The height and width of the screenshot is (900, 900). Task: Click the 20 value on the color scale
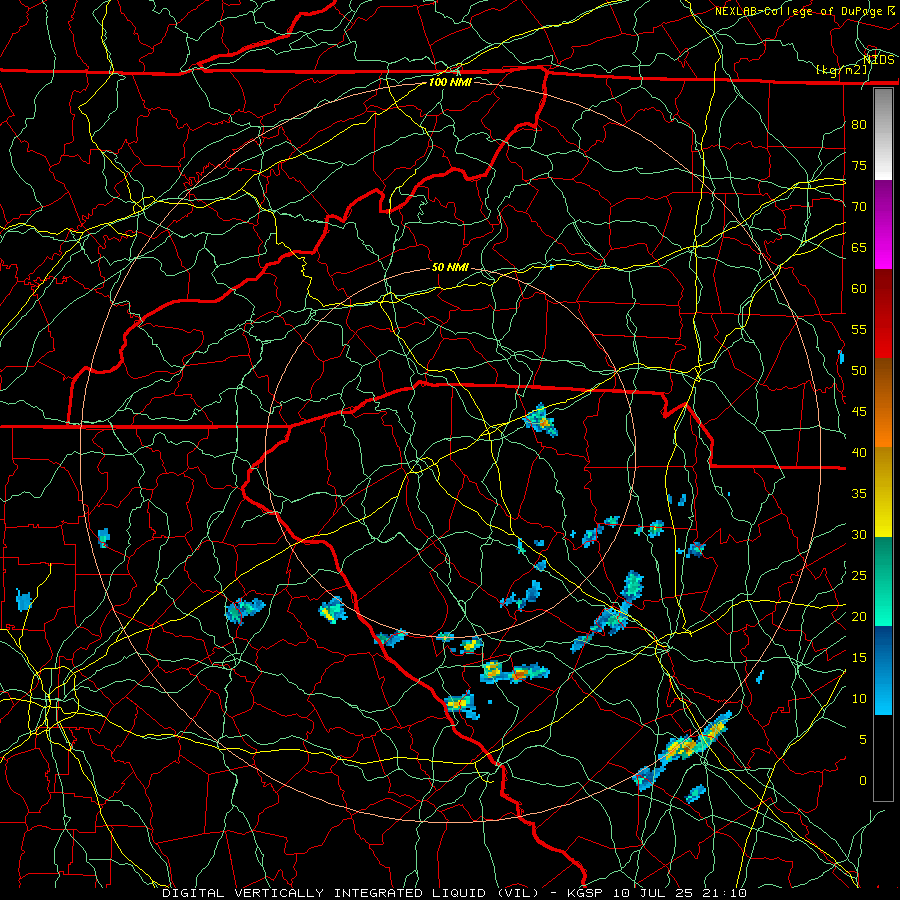pyautogui.click(x=859, y=617)
